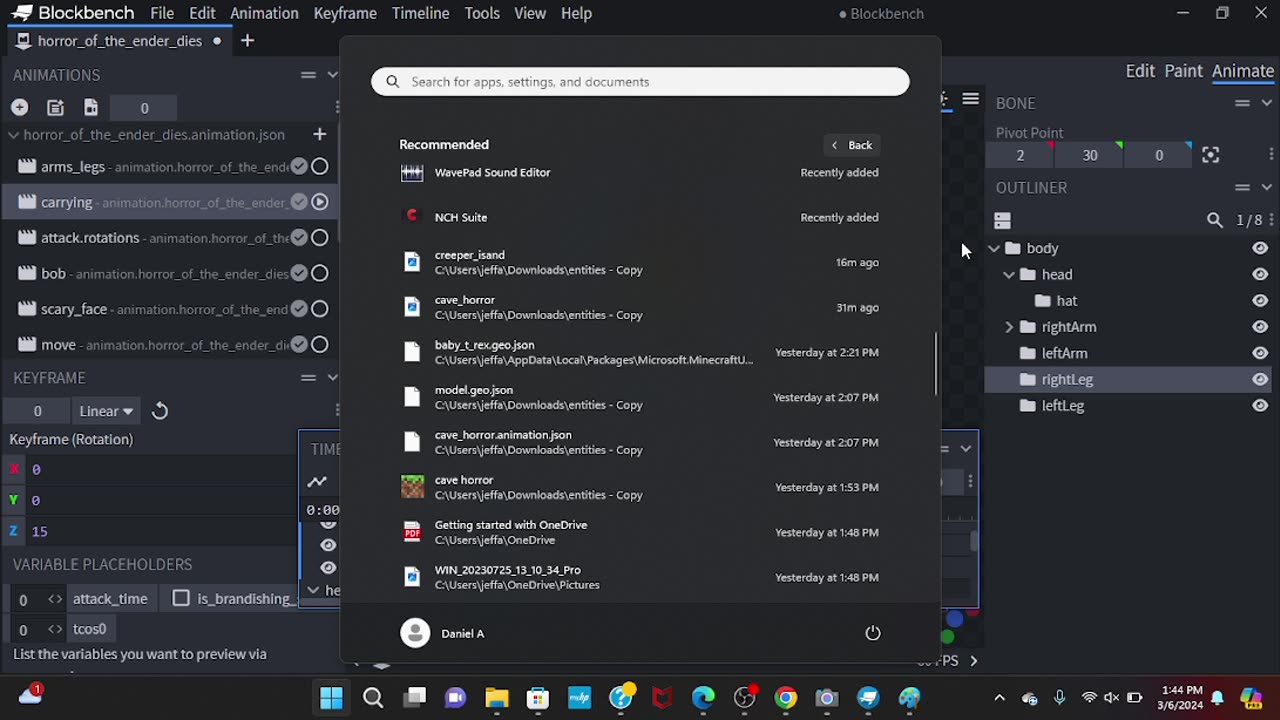
Task: Open Google Chrome from the taskbar
Action: click(786, 698)
